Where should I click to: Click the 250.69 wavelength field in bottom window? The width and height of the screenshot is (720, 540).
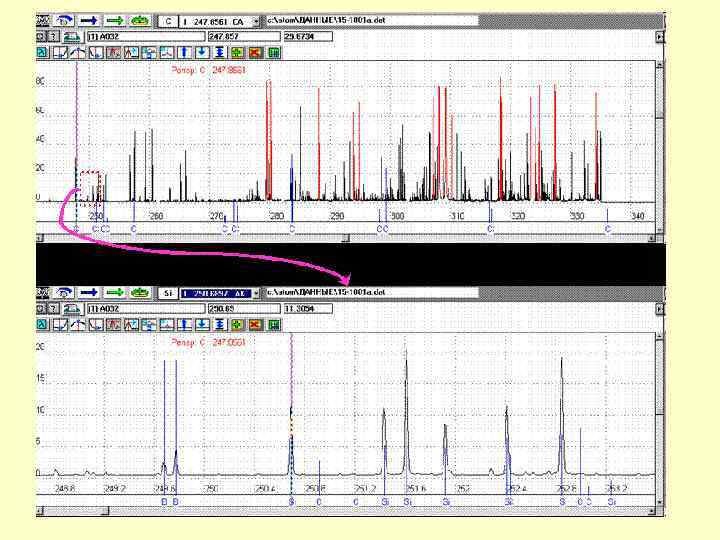tap(242, 309)
